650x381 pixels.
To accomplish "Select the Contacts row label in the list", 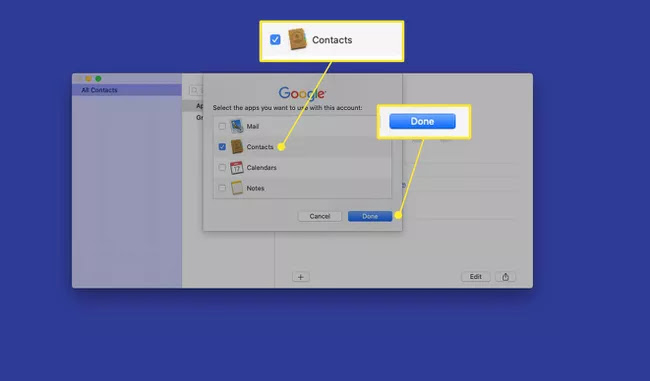I will pyautogui.click(x=260, y=147).
